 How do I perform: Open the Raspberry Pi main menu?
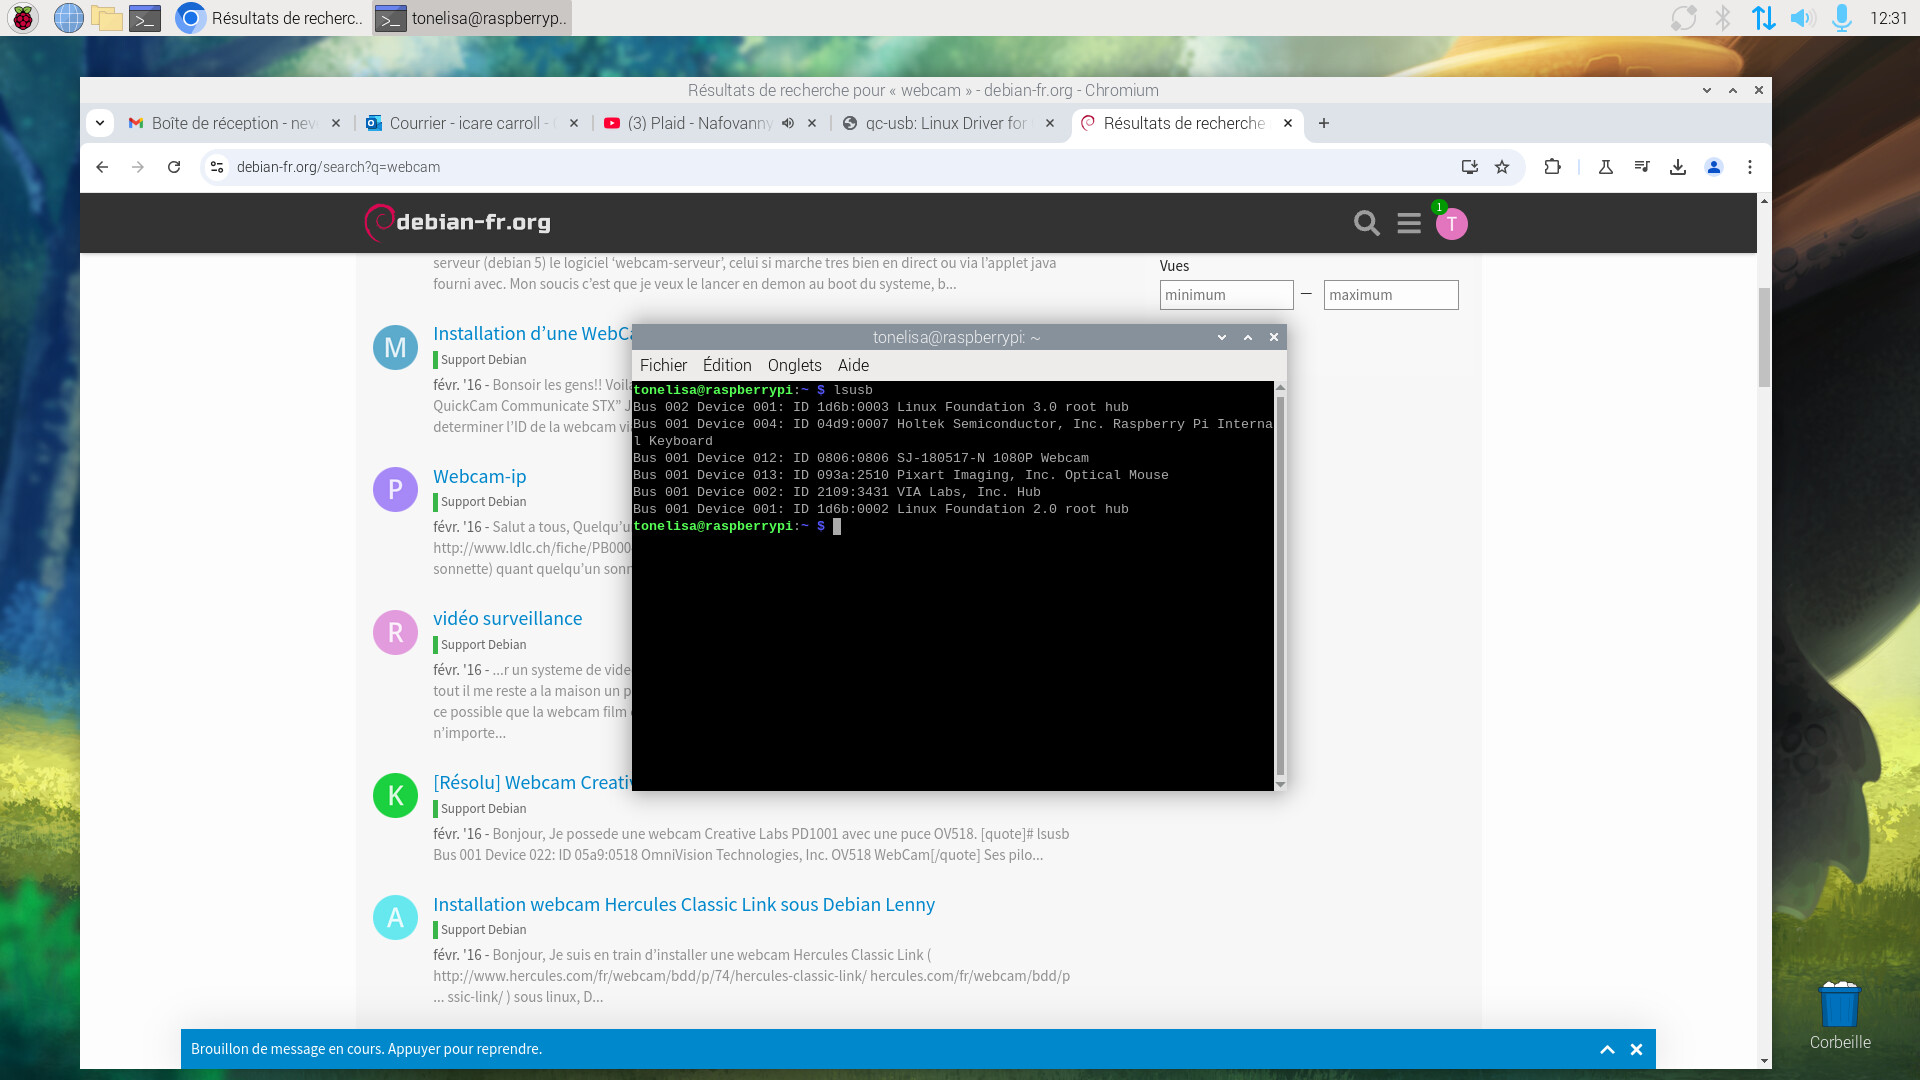click(23, 18)
